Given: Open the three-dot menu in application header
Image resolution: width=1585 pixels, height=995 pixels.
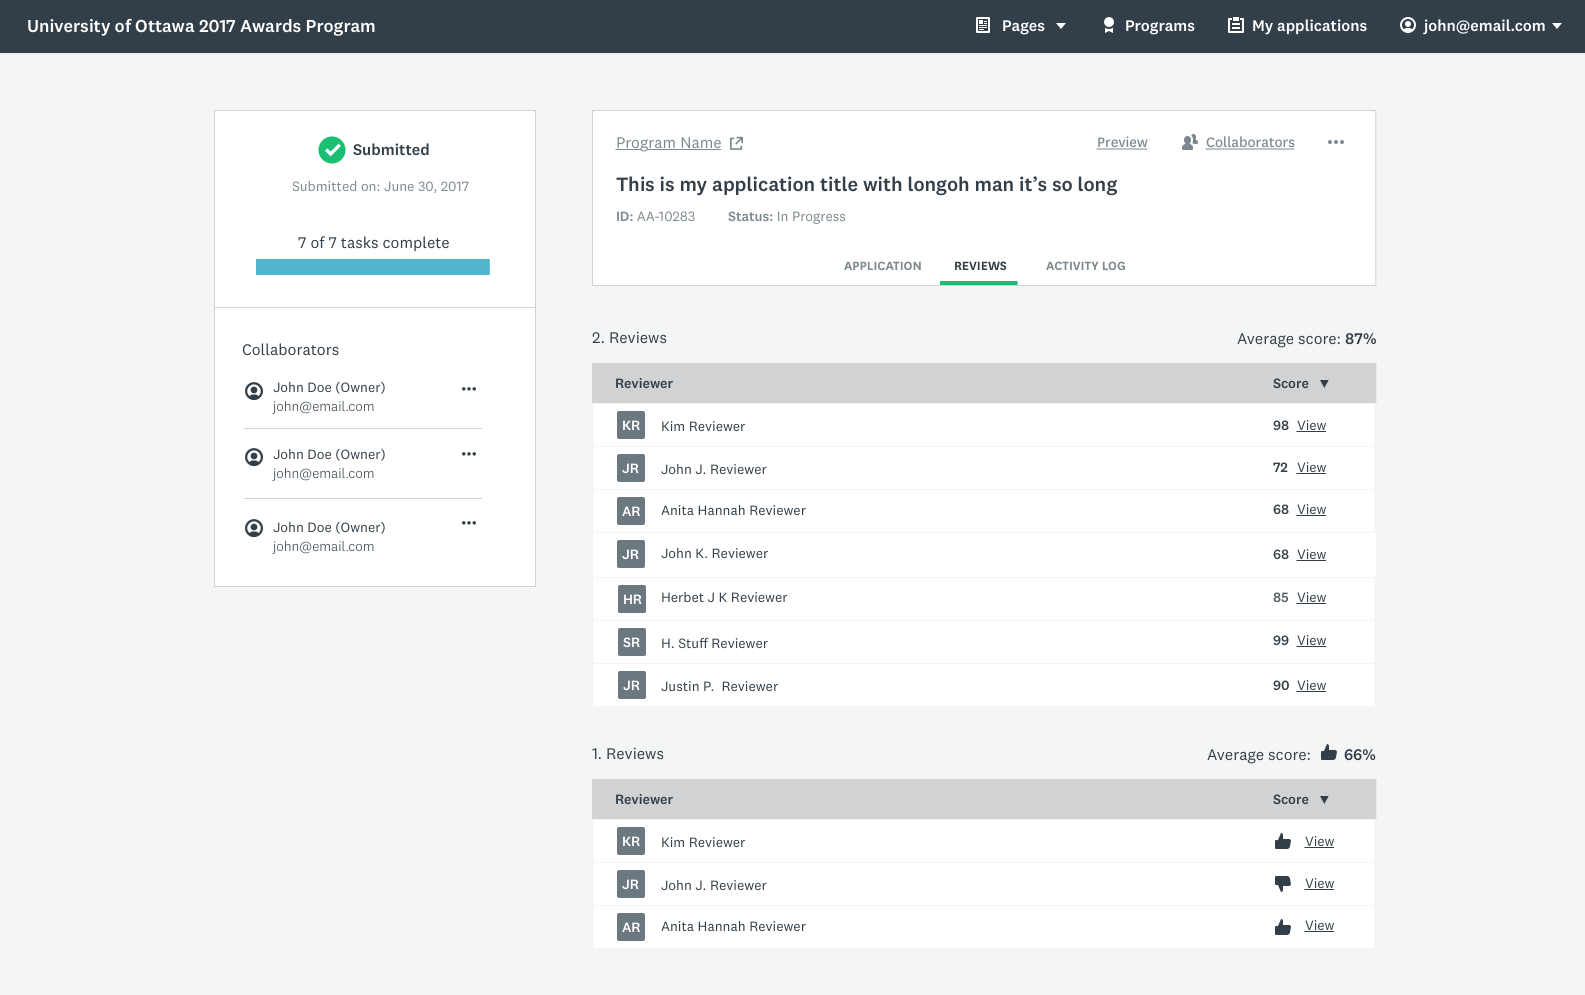Looking at the screenshot, I should coord(1335,143).
